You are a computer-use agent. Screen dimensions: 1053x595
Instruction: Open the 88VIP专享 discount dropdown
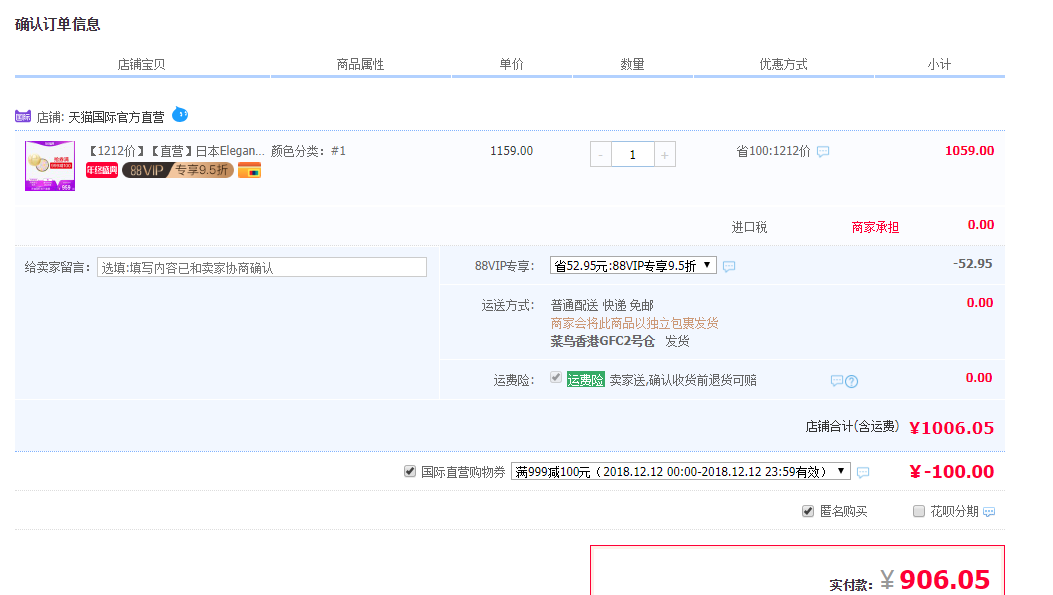[633, 265]
